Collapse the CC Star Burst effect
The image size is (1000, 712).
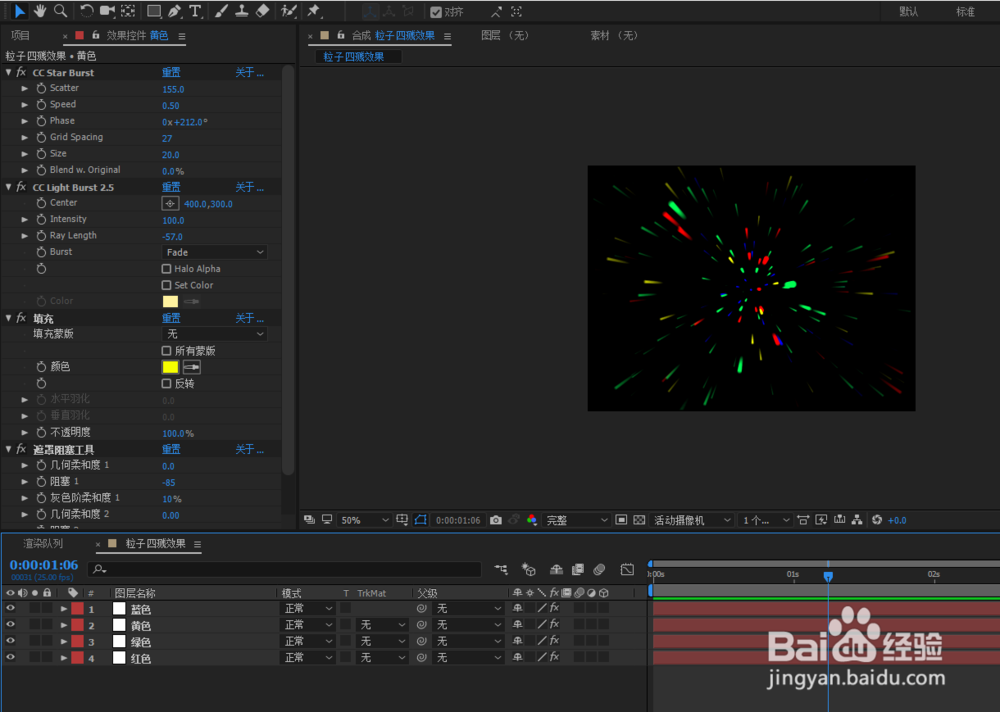coord(9,72)
